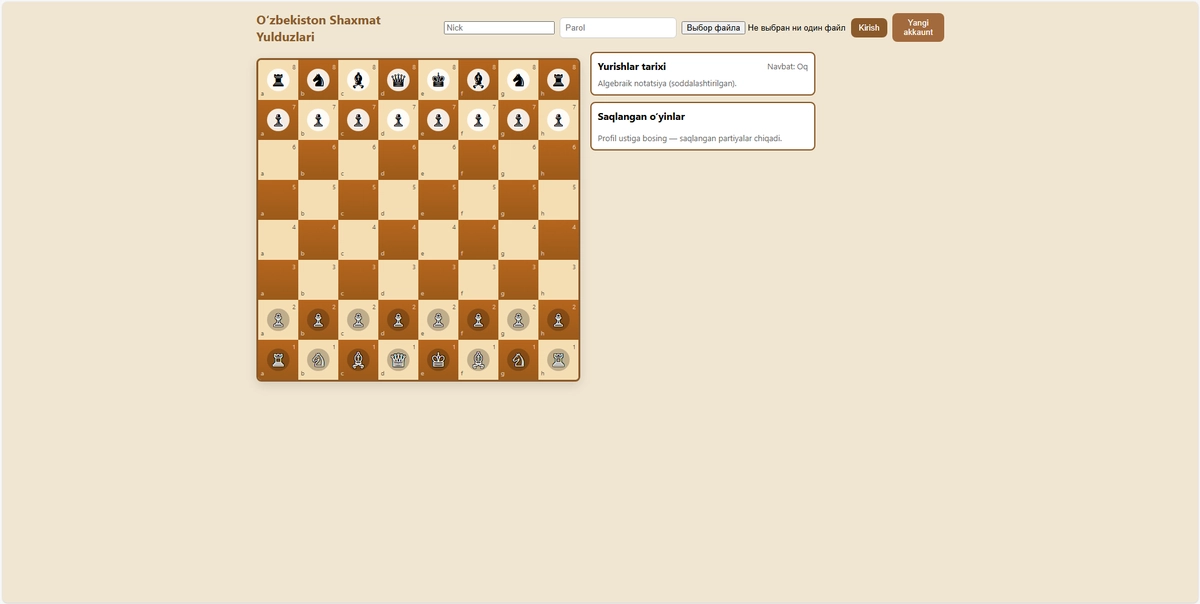Select the black queen on d8
This screenshot has height=604, width=1200.
point(398,79)
